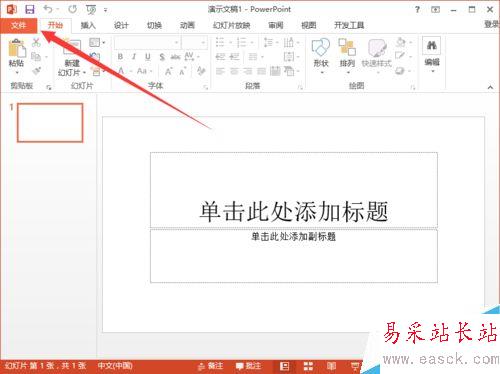
Task: Switch to the 设计 tab
Action: tap(121, 25)
